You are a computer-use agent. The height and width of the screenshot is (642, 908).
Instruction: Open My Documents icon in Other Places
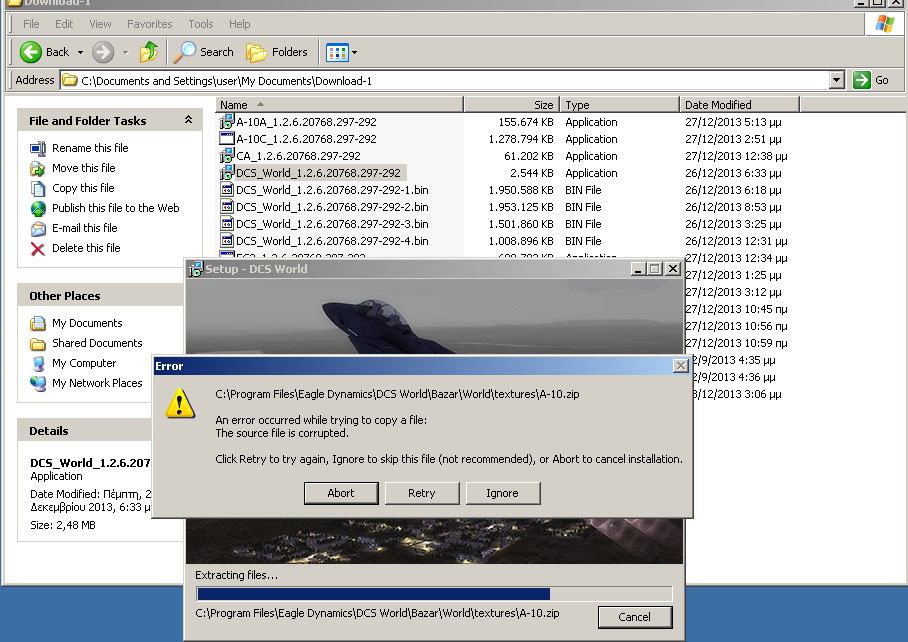pos(38,323)
